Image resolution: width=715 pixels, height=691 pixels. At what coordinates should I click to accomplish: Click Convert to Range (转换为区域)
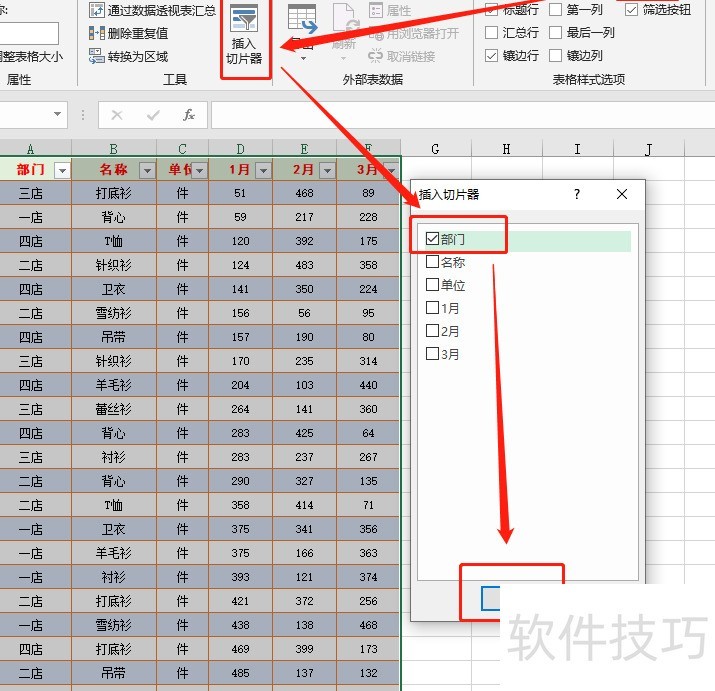129,56
